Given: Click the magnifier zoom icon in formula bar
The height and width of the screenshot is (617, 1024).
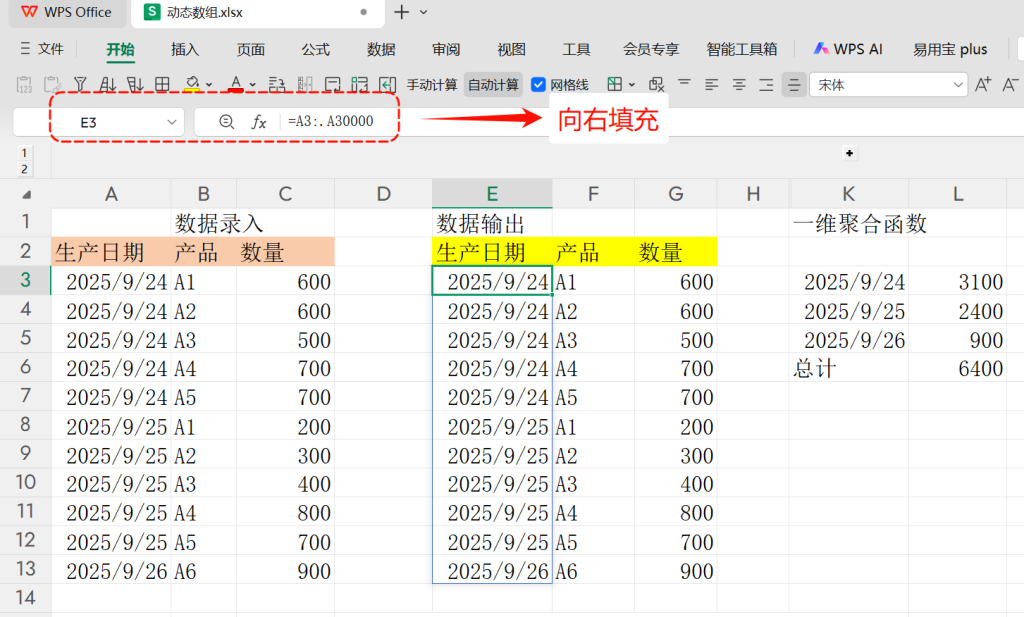Looking at the screenshot, I should 227,122.
